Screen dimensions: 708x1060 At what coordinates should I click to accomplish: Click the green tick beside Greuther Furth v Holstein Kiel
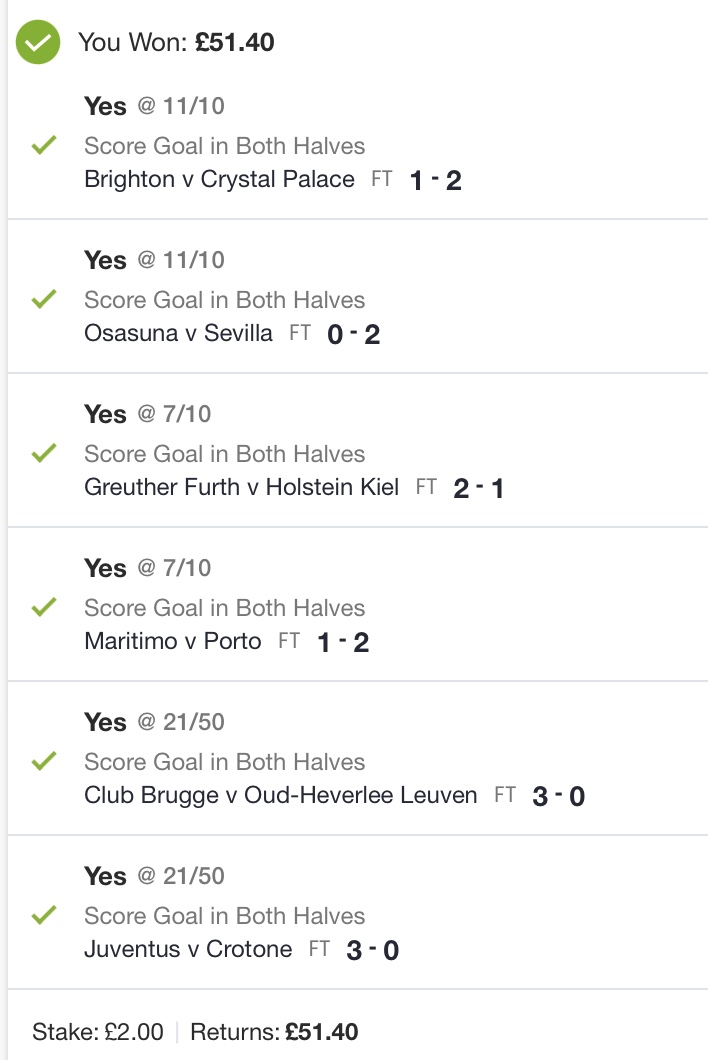click(44, 453)
